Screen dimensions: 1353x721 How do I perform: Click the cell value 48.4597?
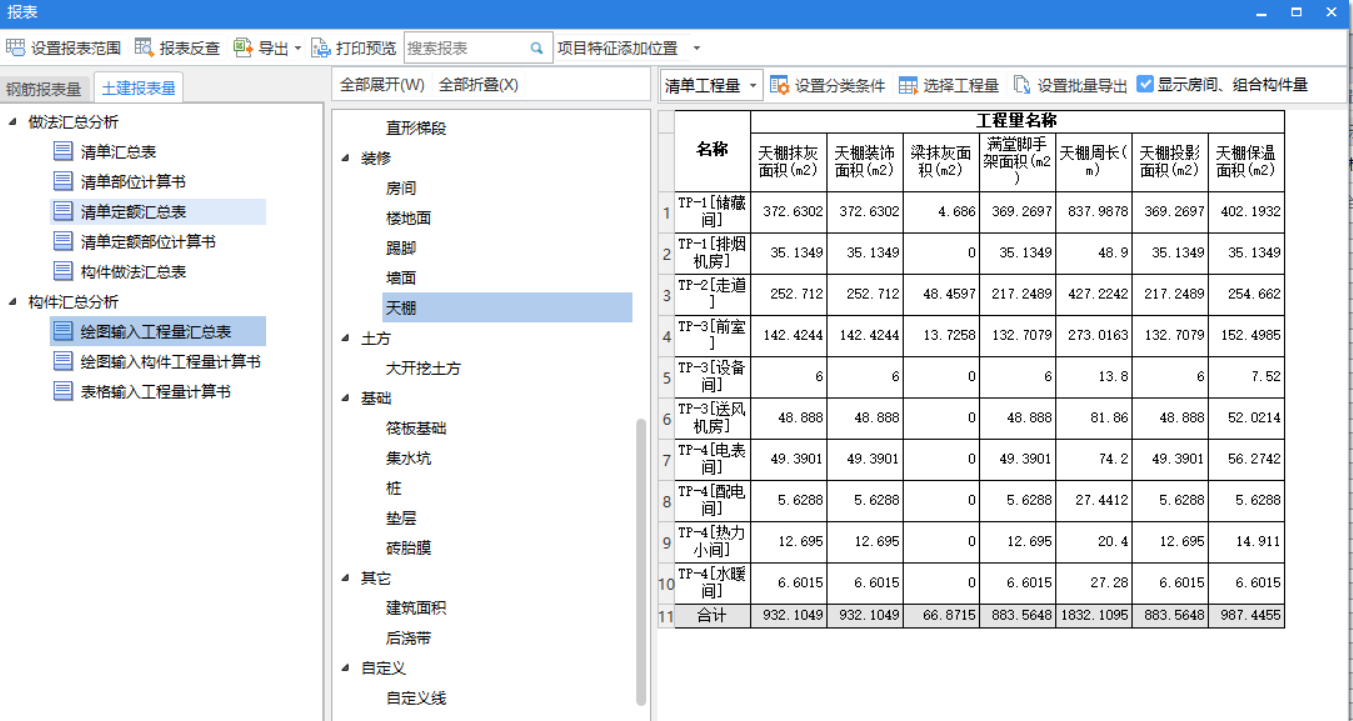click(941, 295)
